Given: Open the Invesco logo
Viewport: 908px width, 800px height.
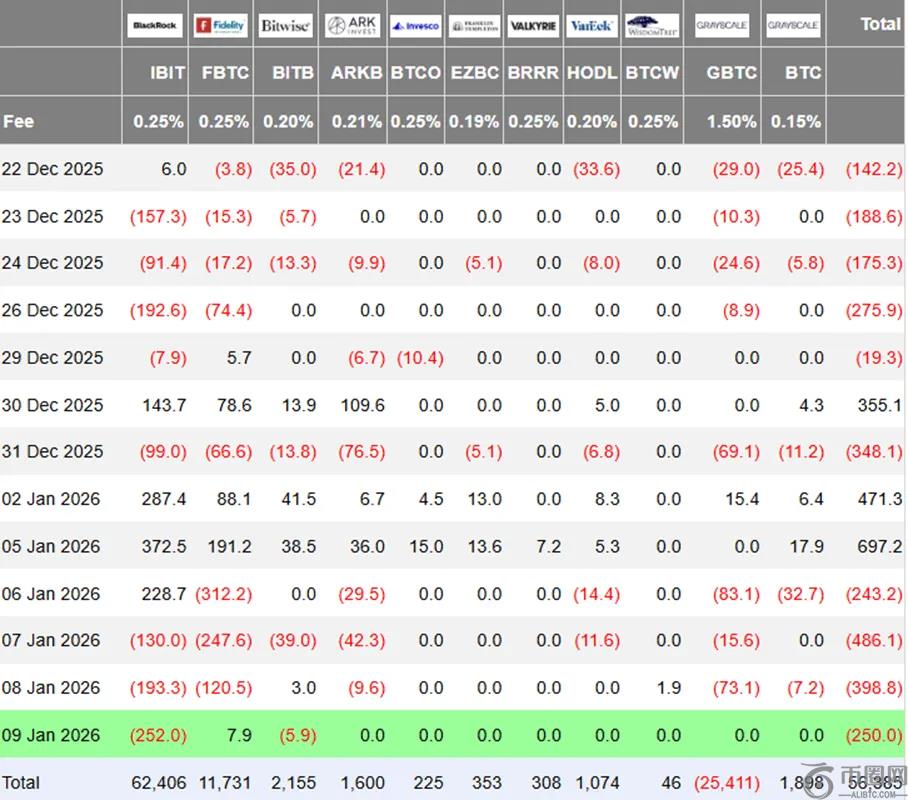Looking at the screenshot, I should pyautogui.click(x=415, y=25).
